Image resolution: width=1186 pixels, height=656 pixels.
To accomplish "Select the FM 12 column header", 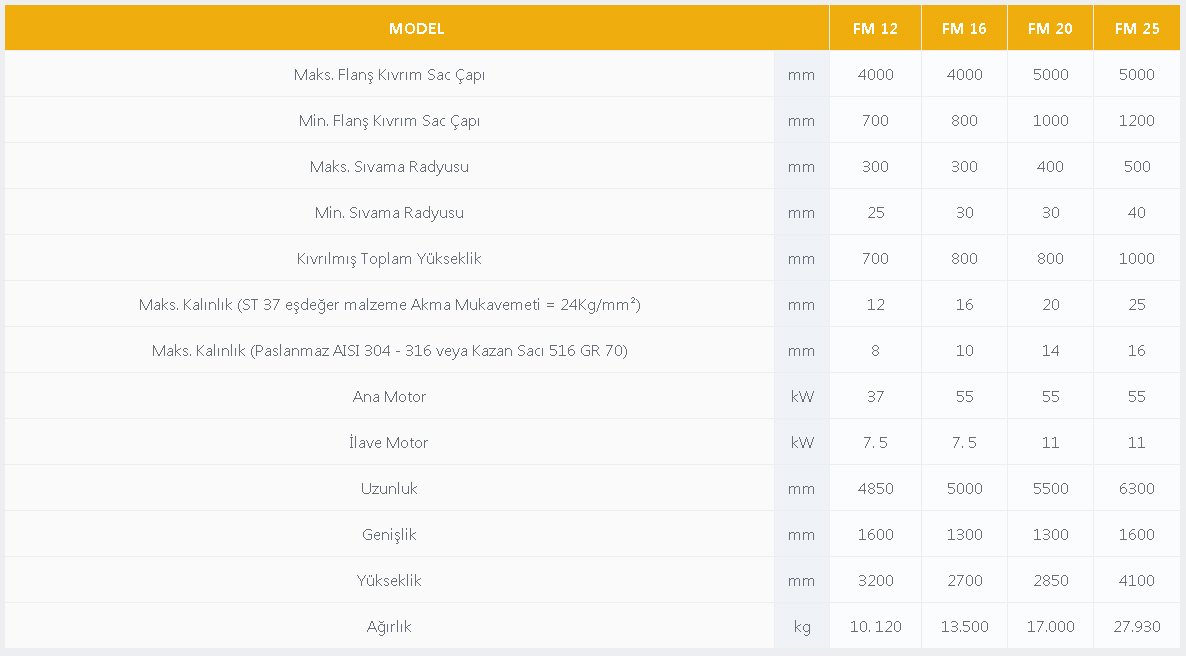I will (x=875, y=28).
